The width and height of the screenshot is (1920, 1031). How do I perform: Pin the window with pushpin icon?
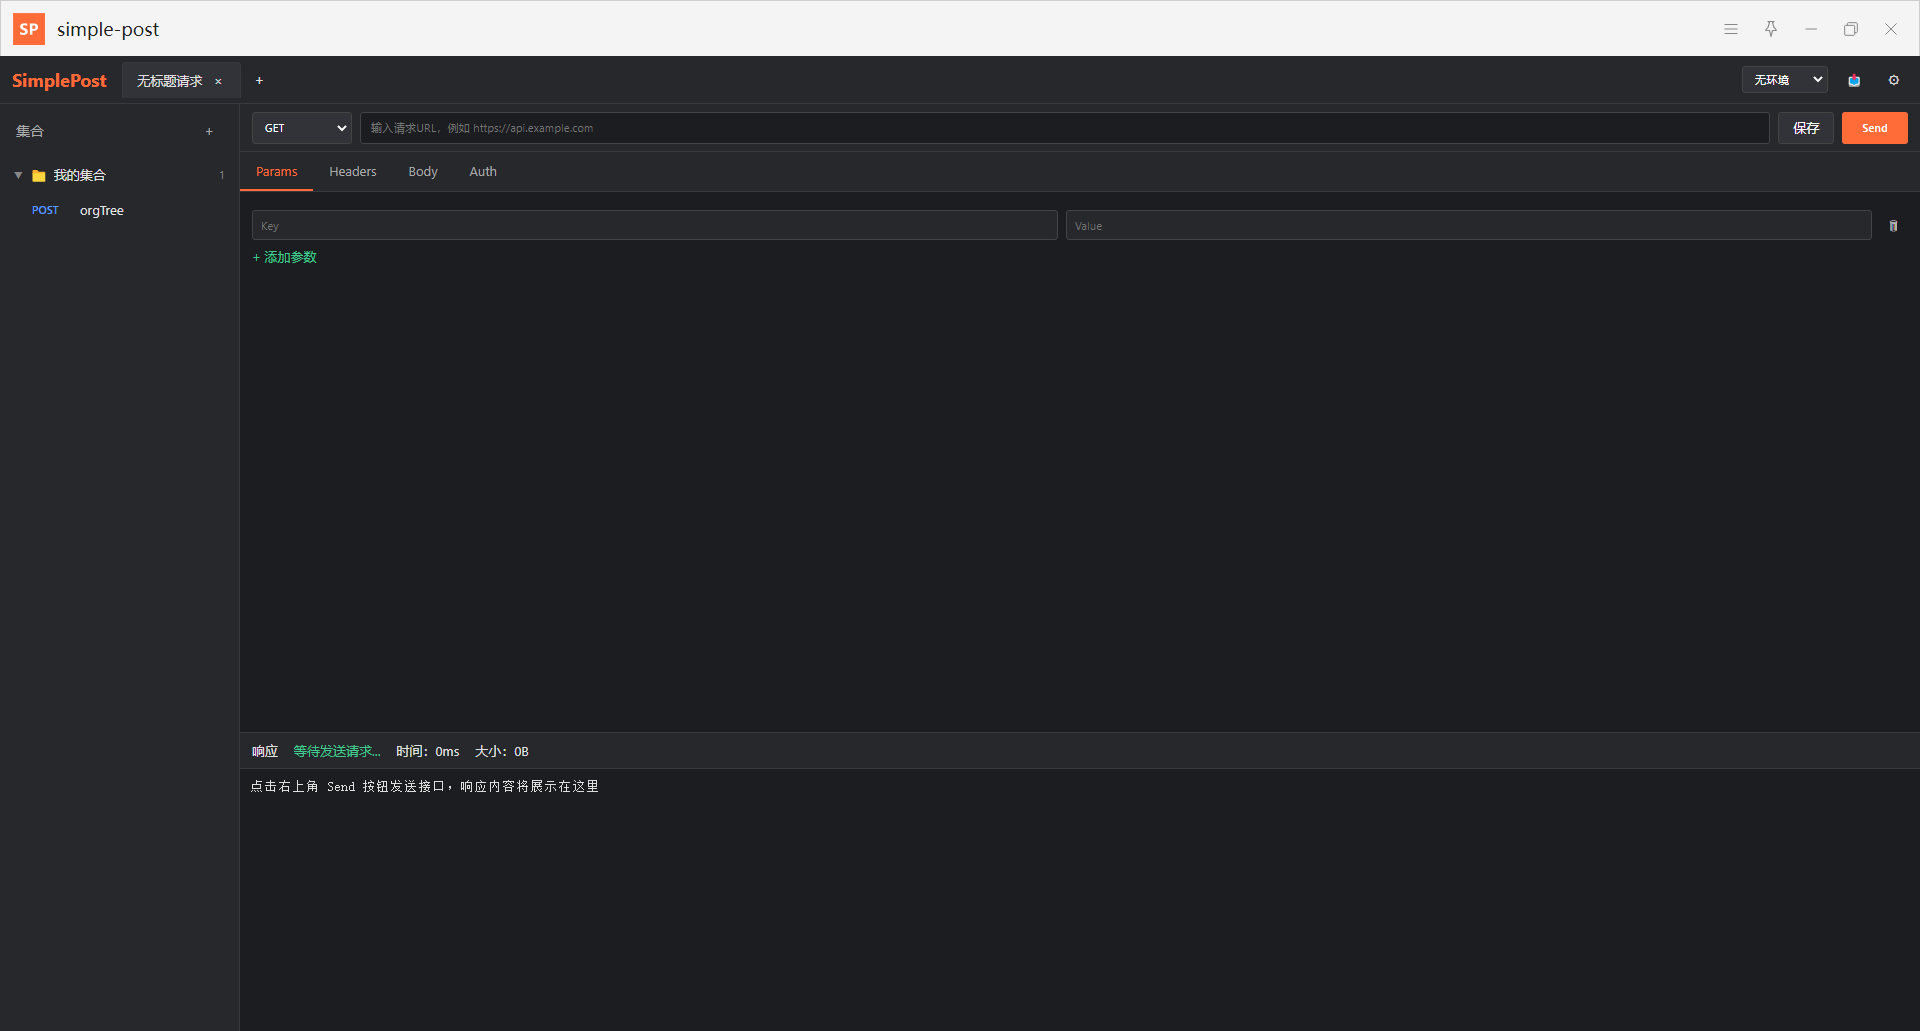(x=1771, y=29)
